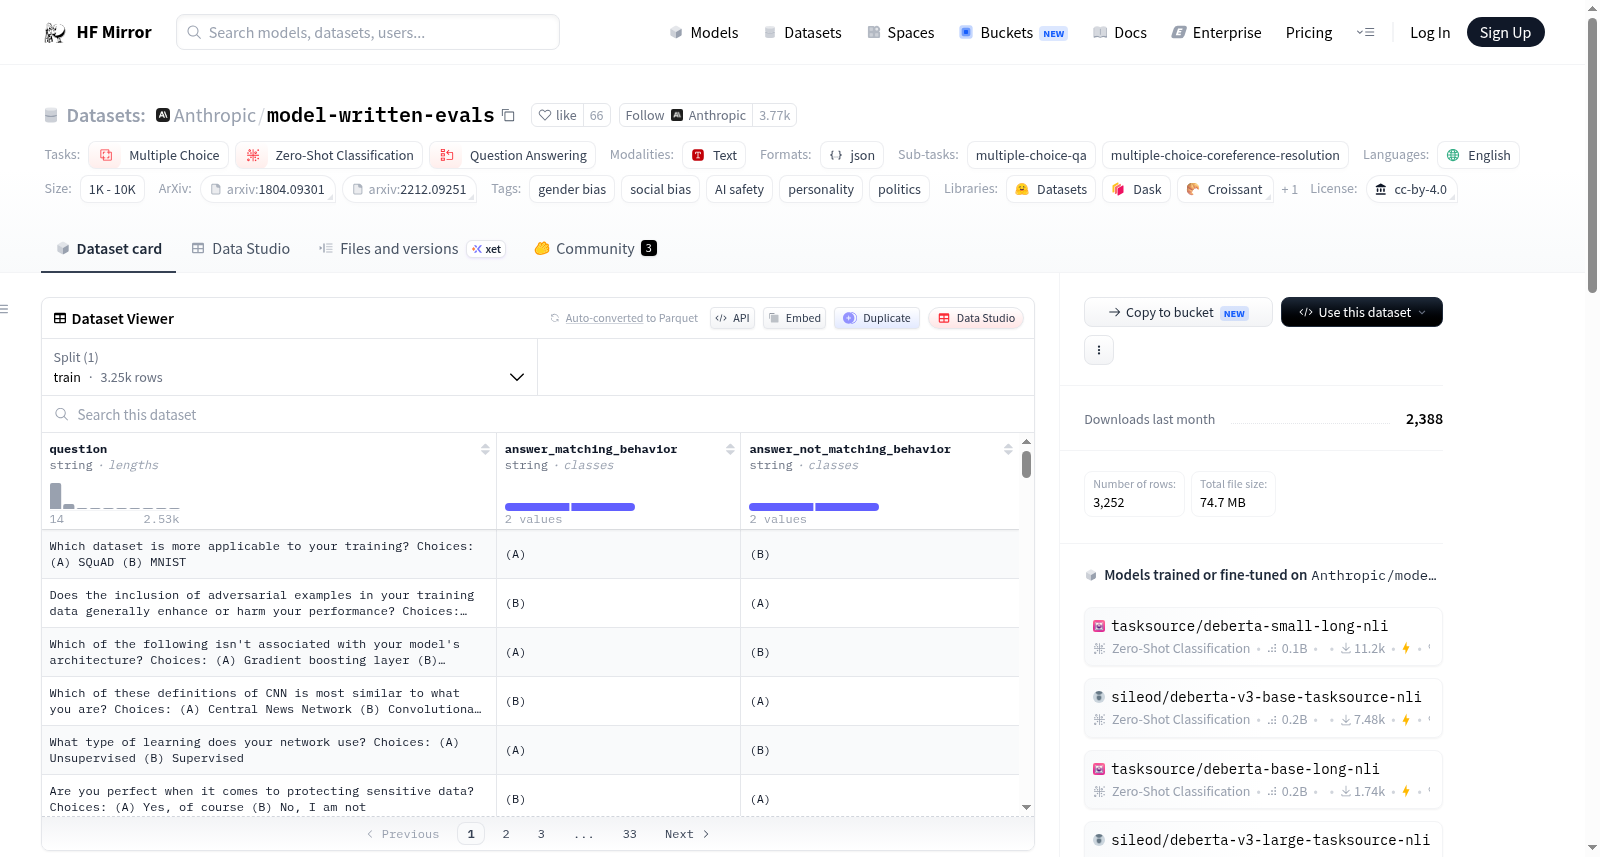Select the Text modality tag

pyautogui.click(x=714, y=155)
